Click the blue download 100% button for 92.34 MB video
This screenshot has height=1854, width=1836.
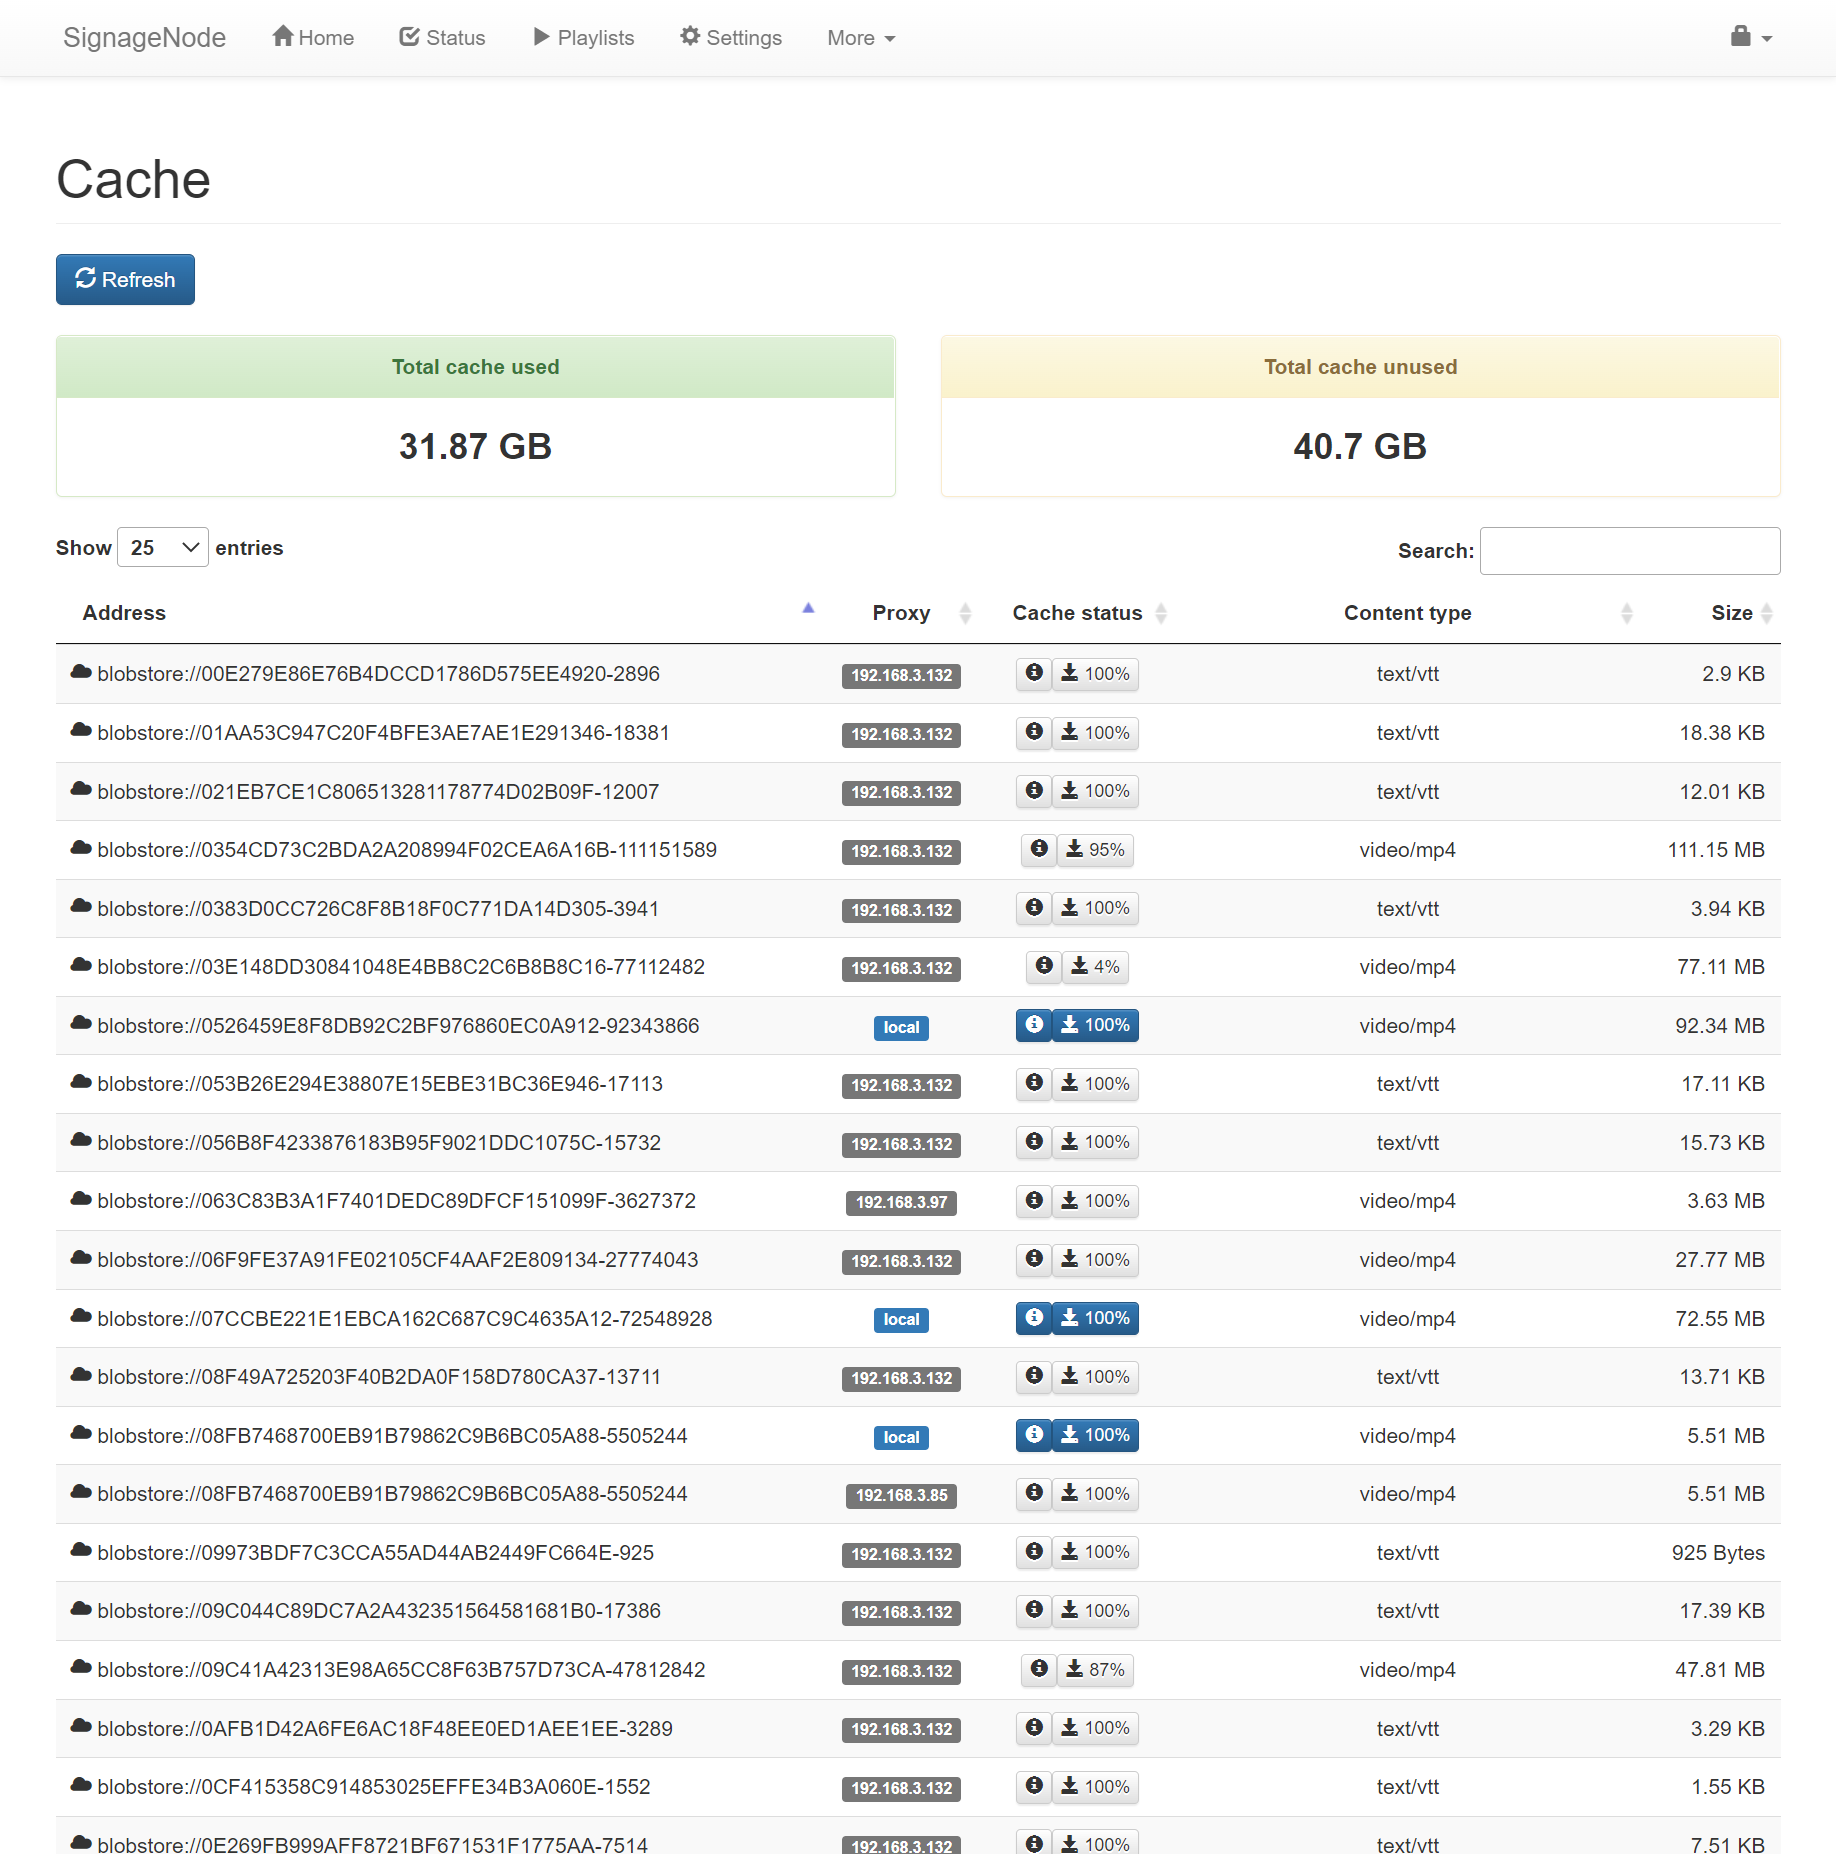pos(1095,1026)
